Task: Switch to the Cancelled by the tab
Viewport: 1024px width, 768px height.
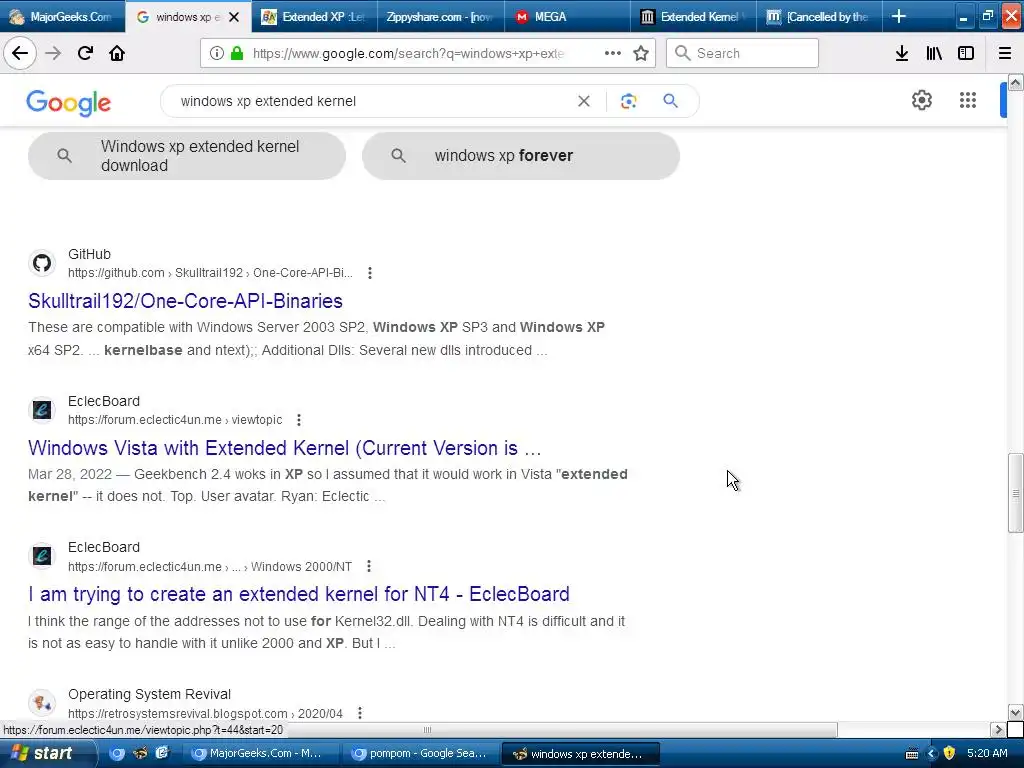Action: (x=820, y=16)
